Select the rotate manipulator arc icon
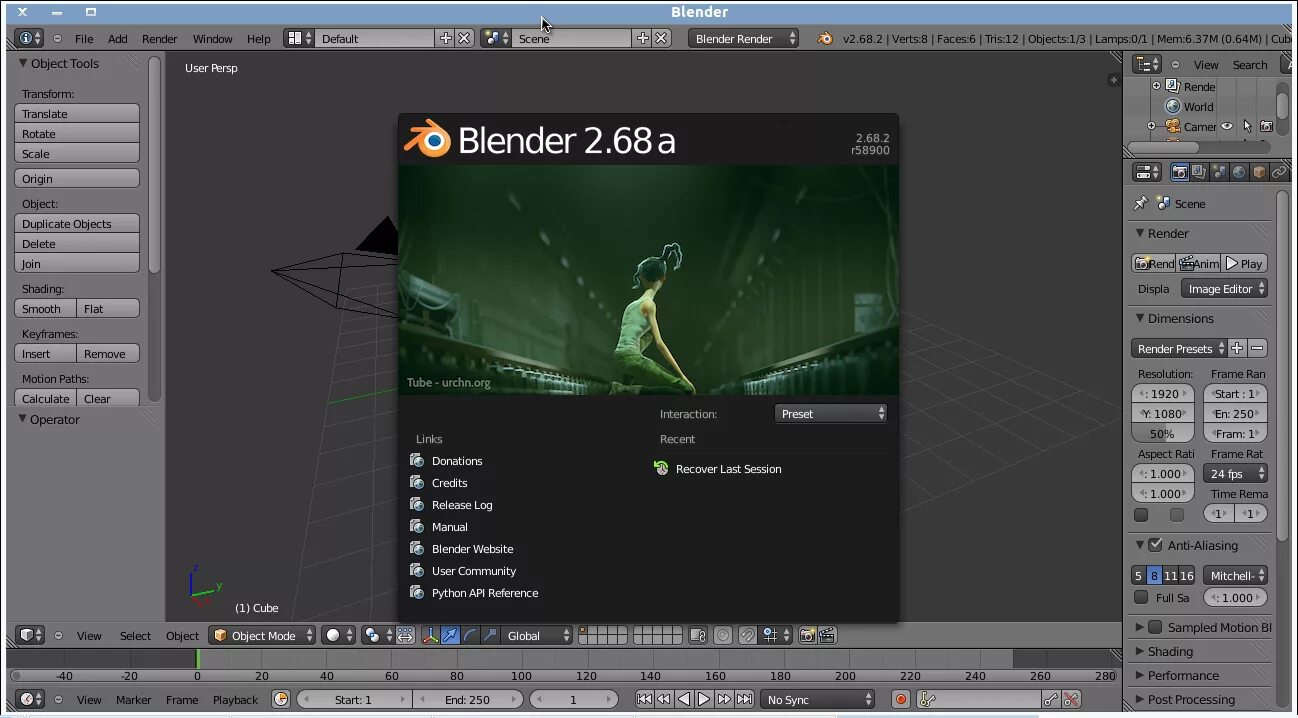 pos(470,635)
